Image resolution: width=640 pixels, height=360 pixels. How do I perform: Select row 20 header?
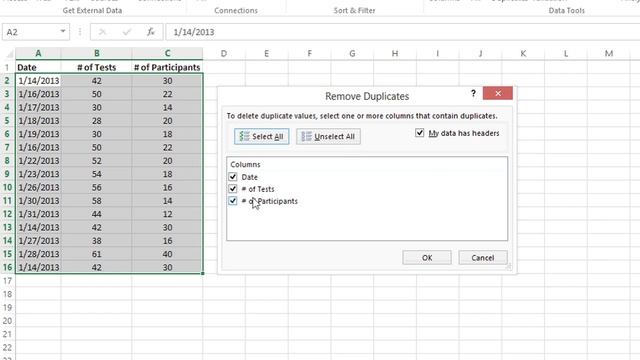7,321
